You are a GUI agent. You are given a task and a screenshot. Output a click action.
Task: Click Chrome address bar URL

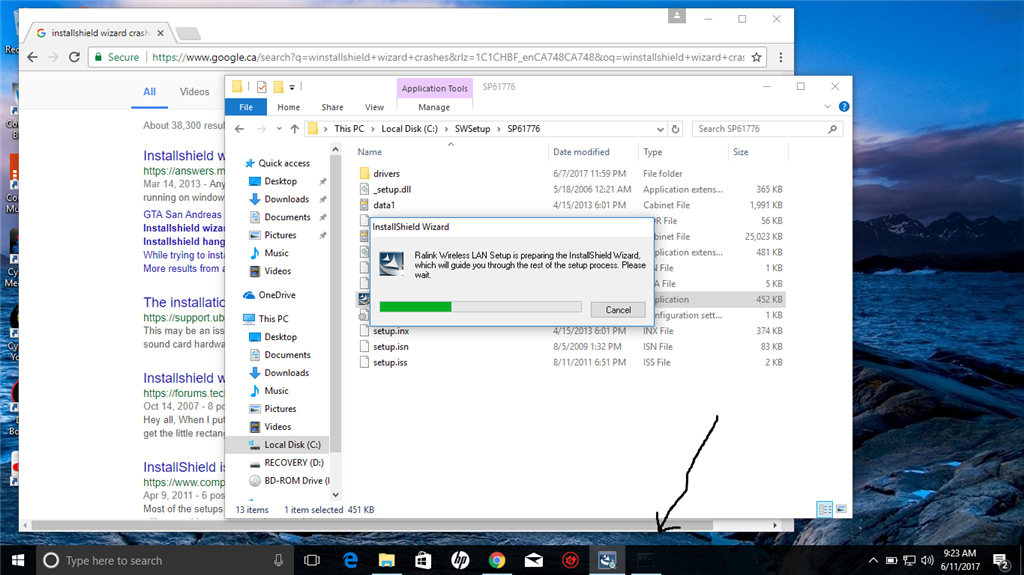[x=448, y=58]
